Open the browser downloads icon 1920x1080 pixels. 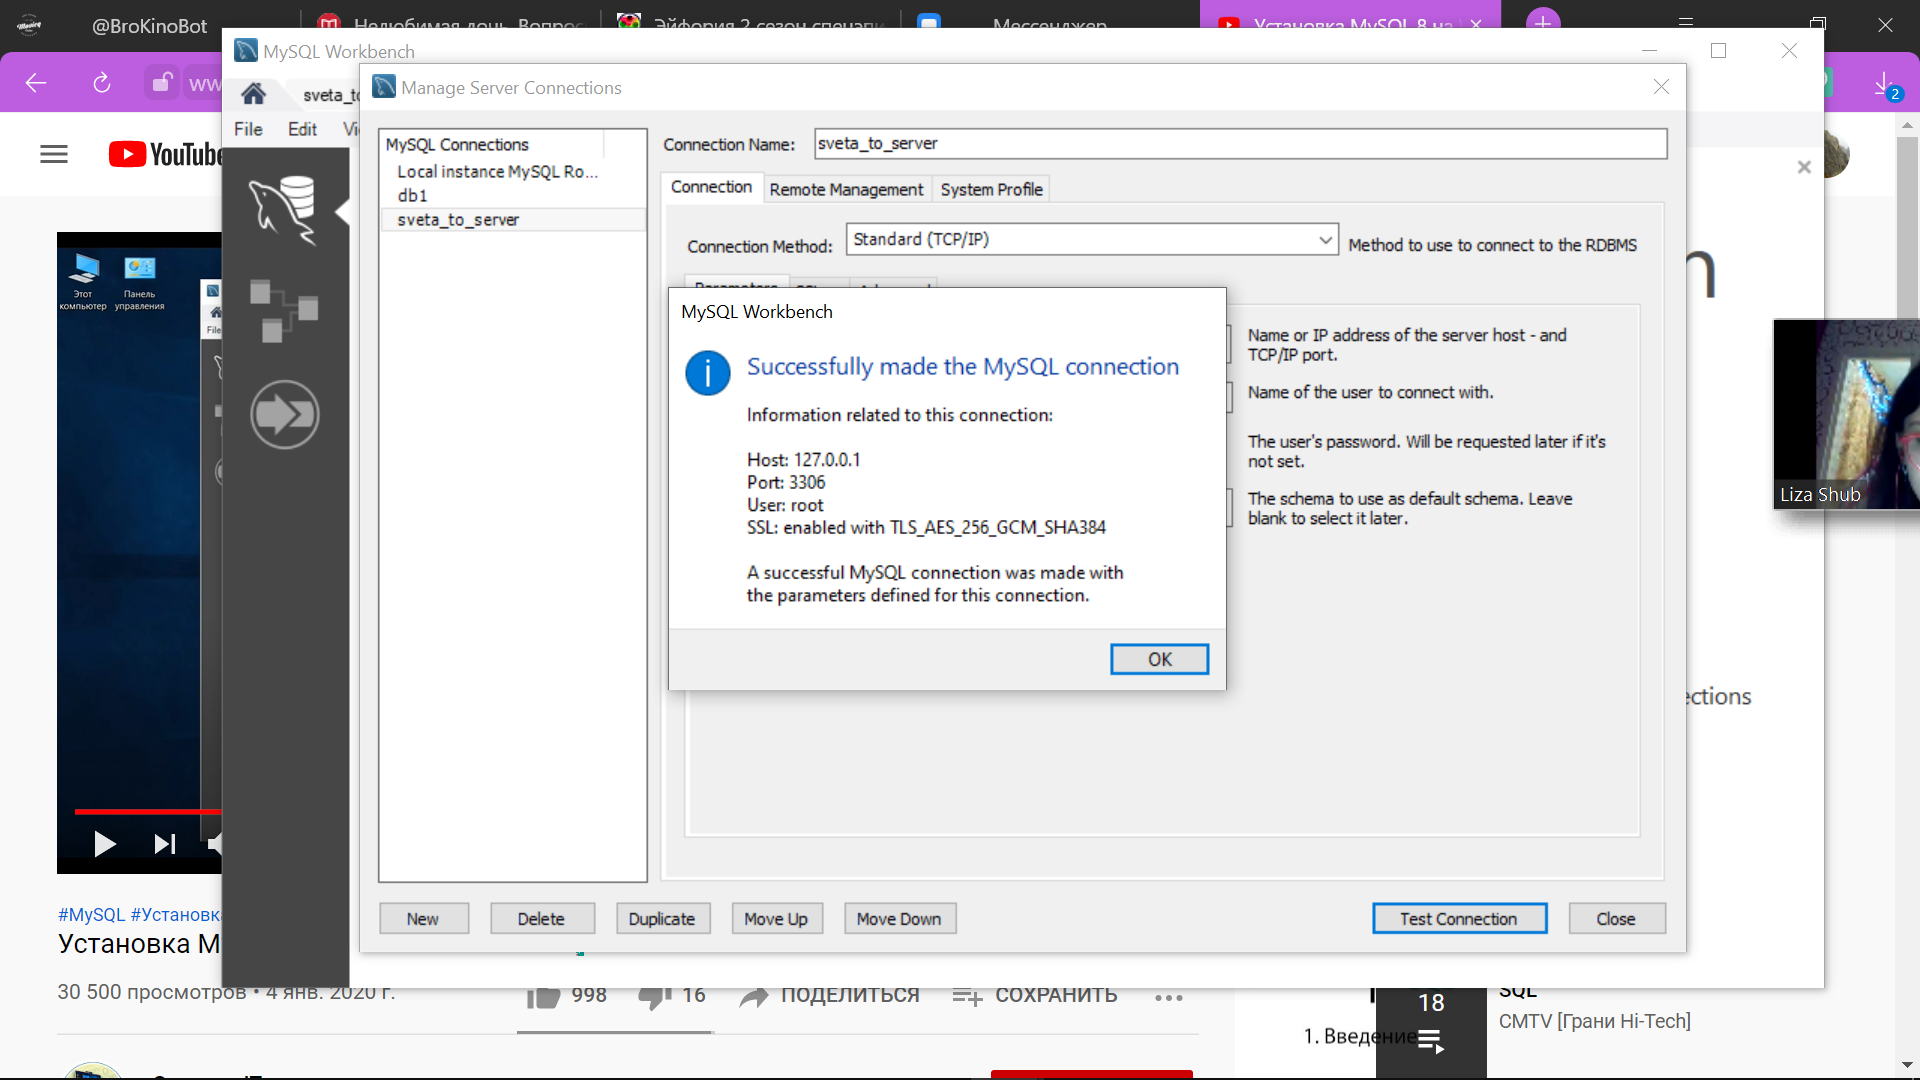(1884, 84)
